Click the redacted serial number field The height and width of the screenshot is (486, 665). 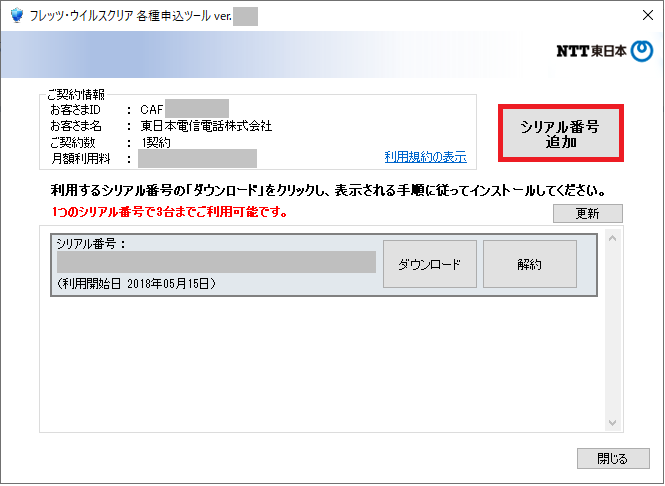(216, 263)
